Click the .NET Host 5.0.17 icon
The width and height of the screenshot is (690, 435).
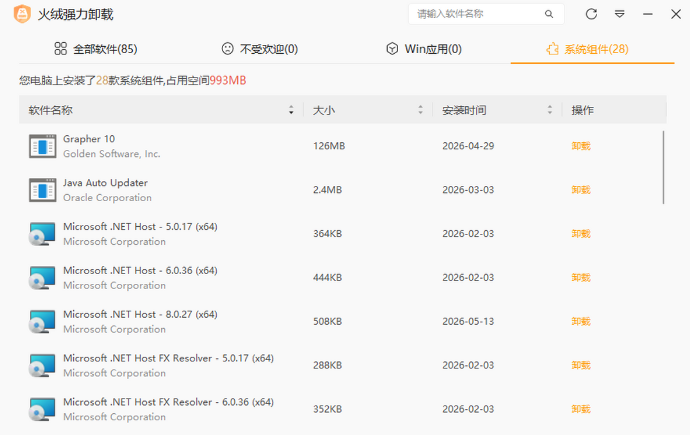tap(42, 234)
